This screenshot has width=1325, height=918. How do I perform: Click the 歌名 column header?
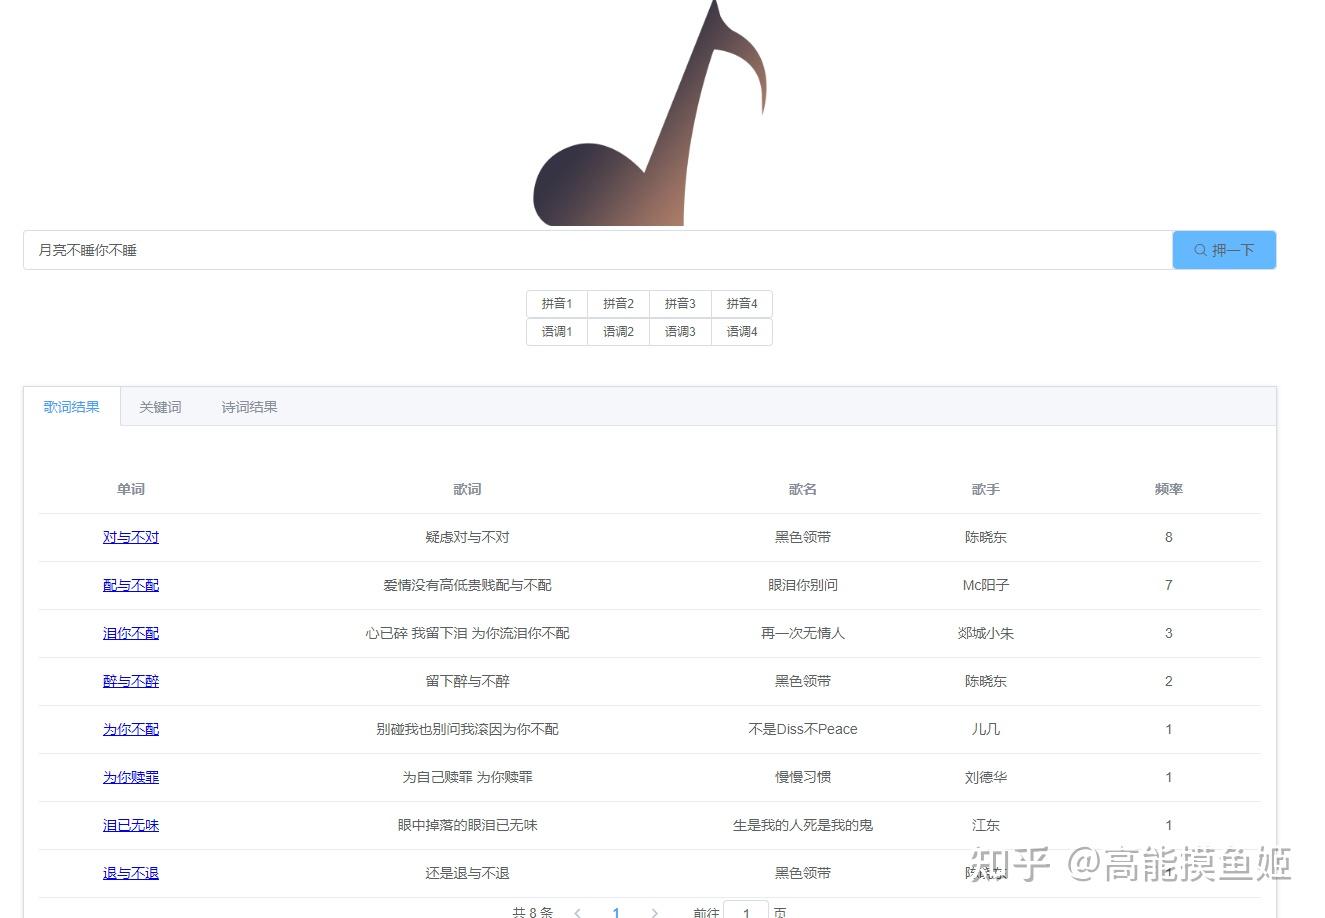803,489
